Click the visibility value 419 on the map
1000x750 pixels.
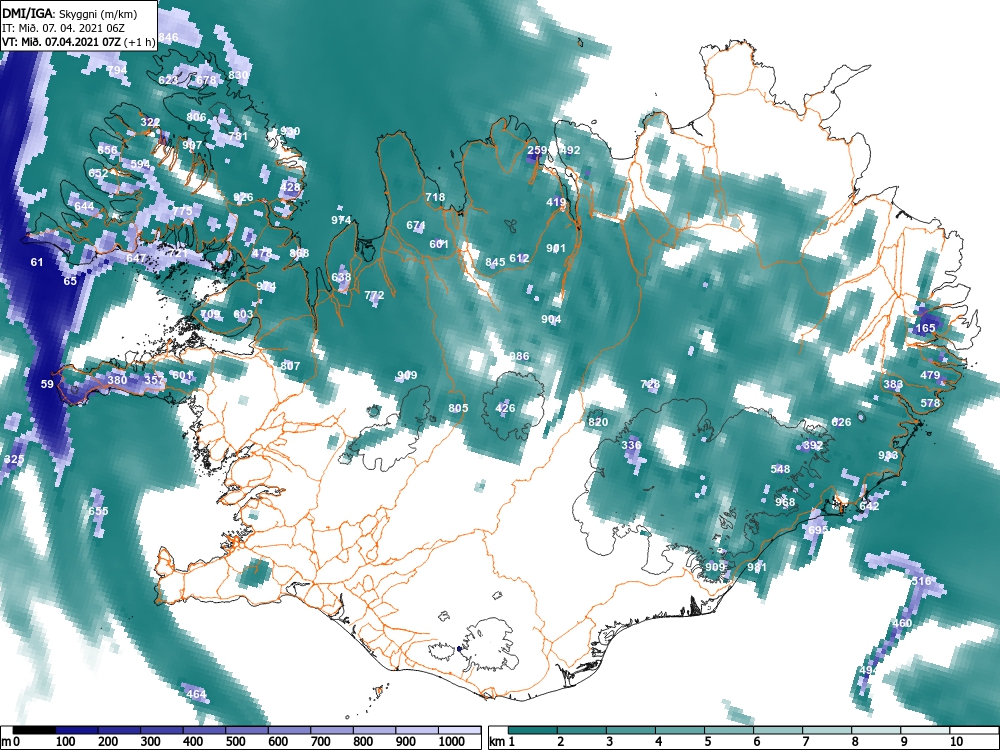click(x=556, y=202)
